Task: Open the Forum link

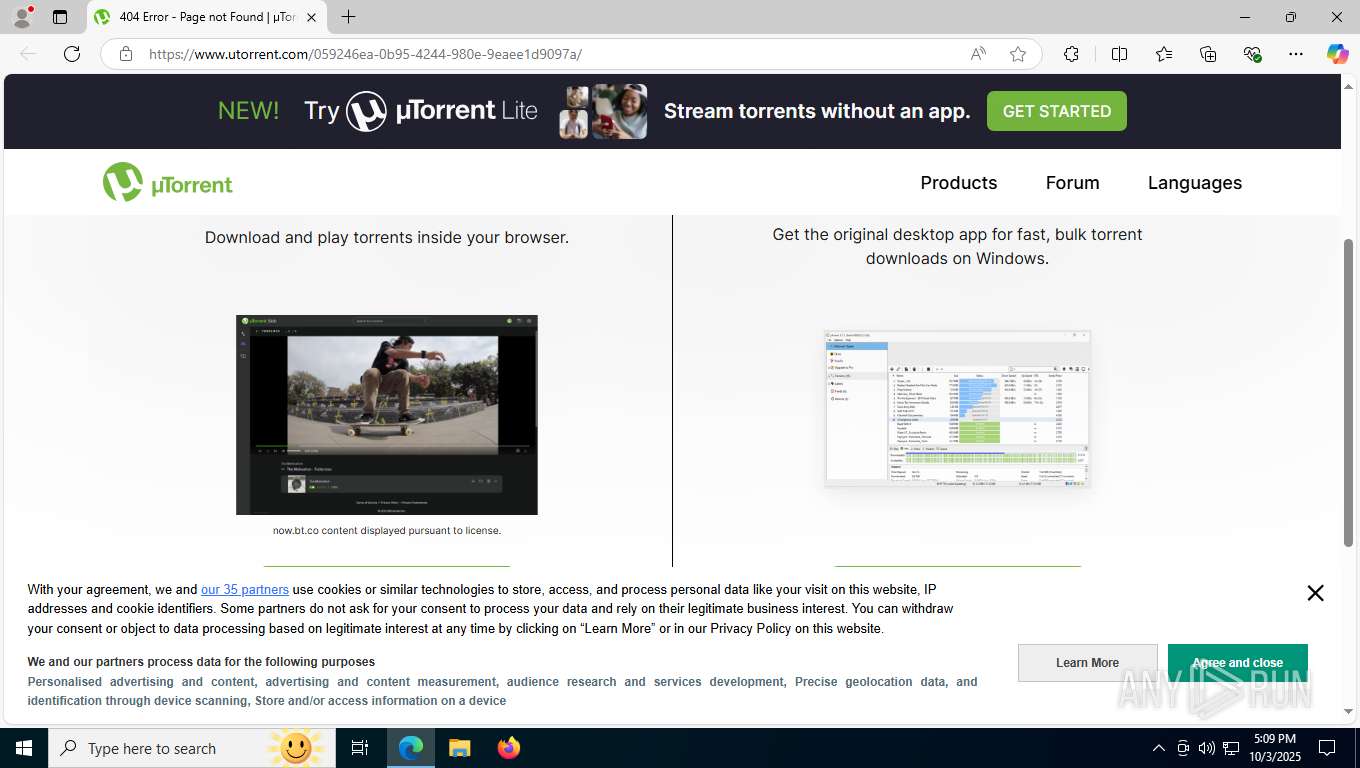Action: (1073, 183)
